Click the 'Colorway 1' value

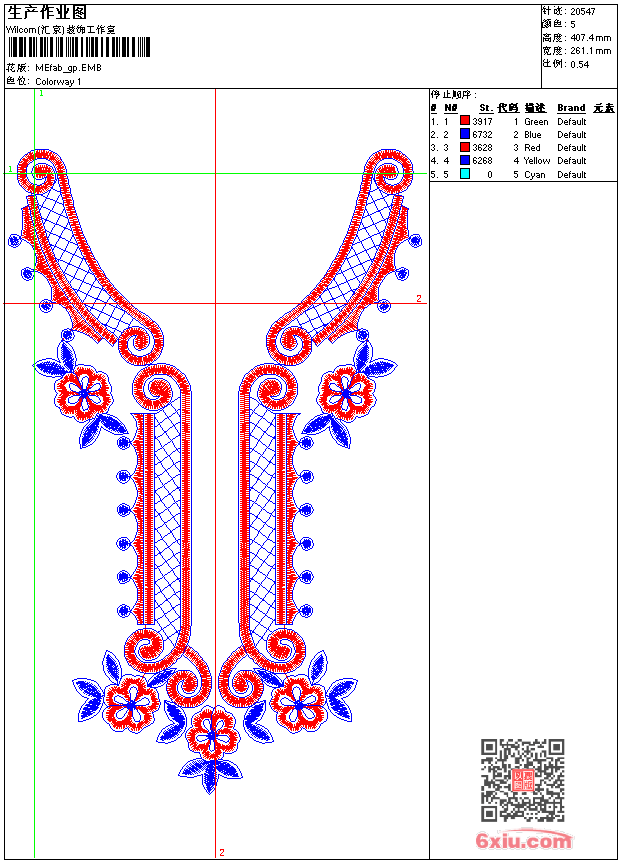[58, 82]
